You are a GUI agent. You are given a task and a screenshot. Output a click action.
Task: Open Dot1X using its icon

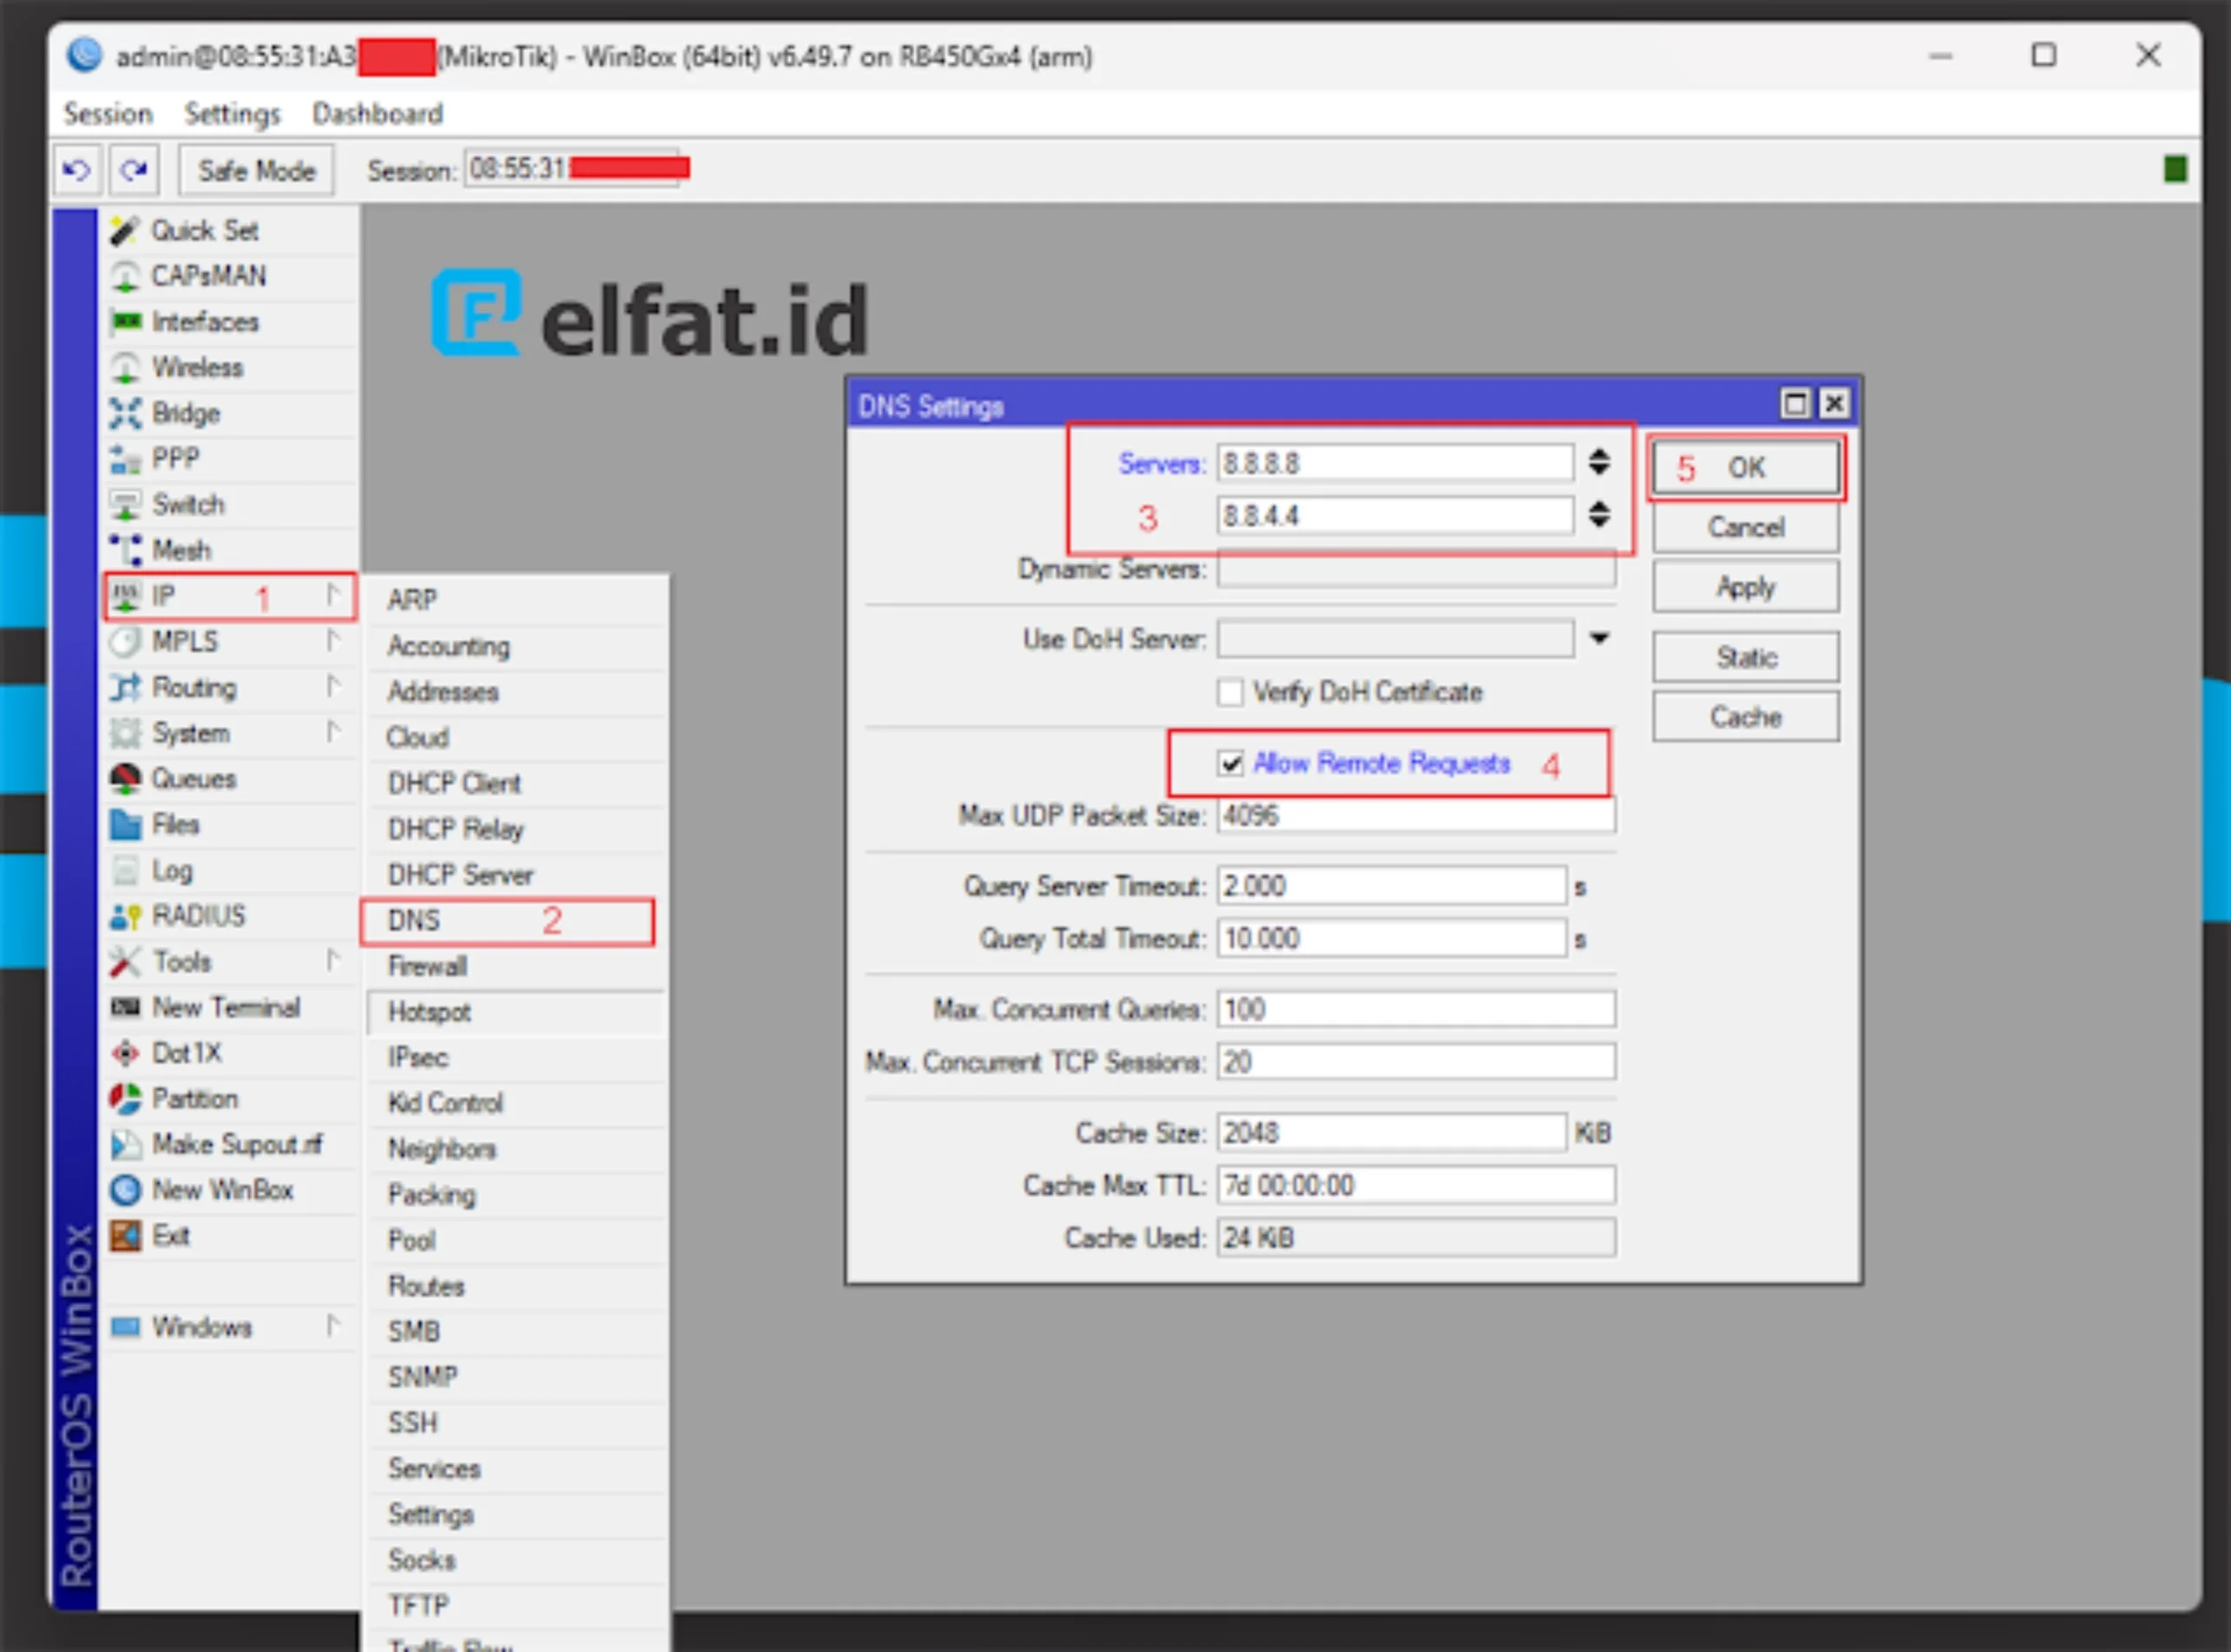(125, 1053)
